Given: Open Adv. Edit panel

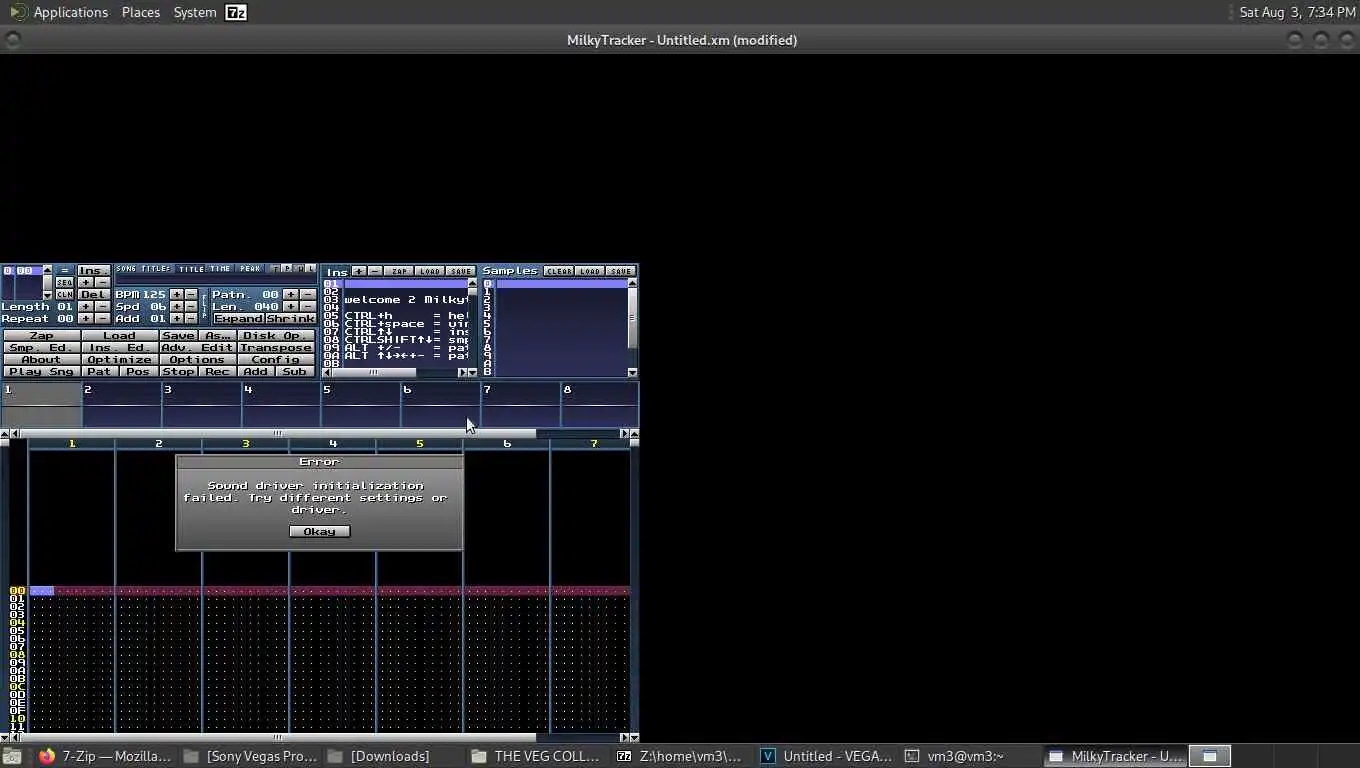Looking at the screenshot, I should tap(197, 348).
